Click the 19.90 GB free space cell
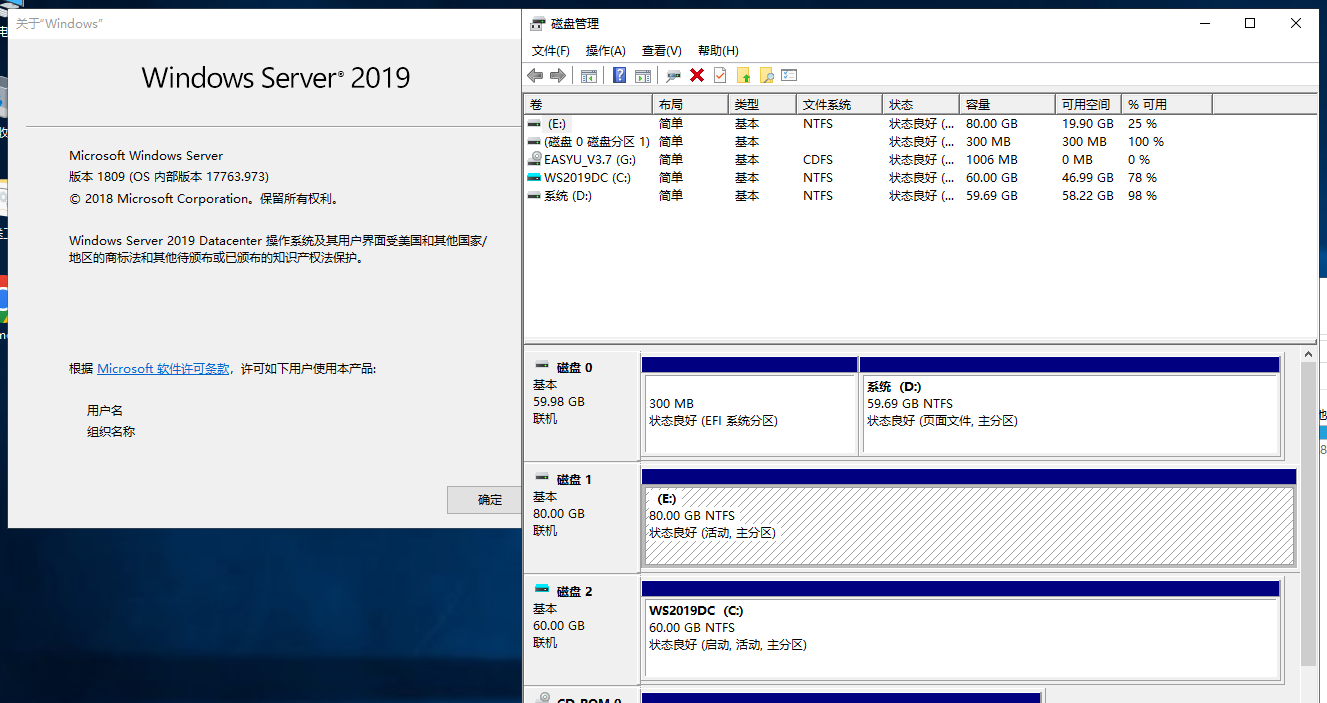 click(1087, 124)
